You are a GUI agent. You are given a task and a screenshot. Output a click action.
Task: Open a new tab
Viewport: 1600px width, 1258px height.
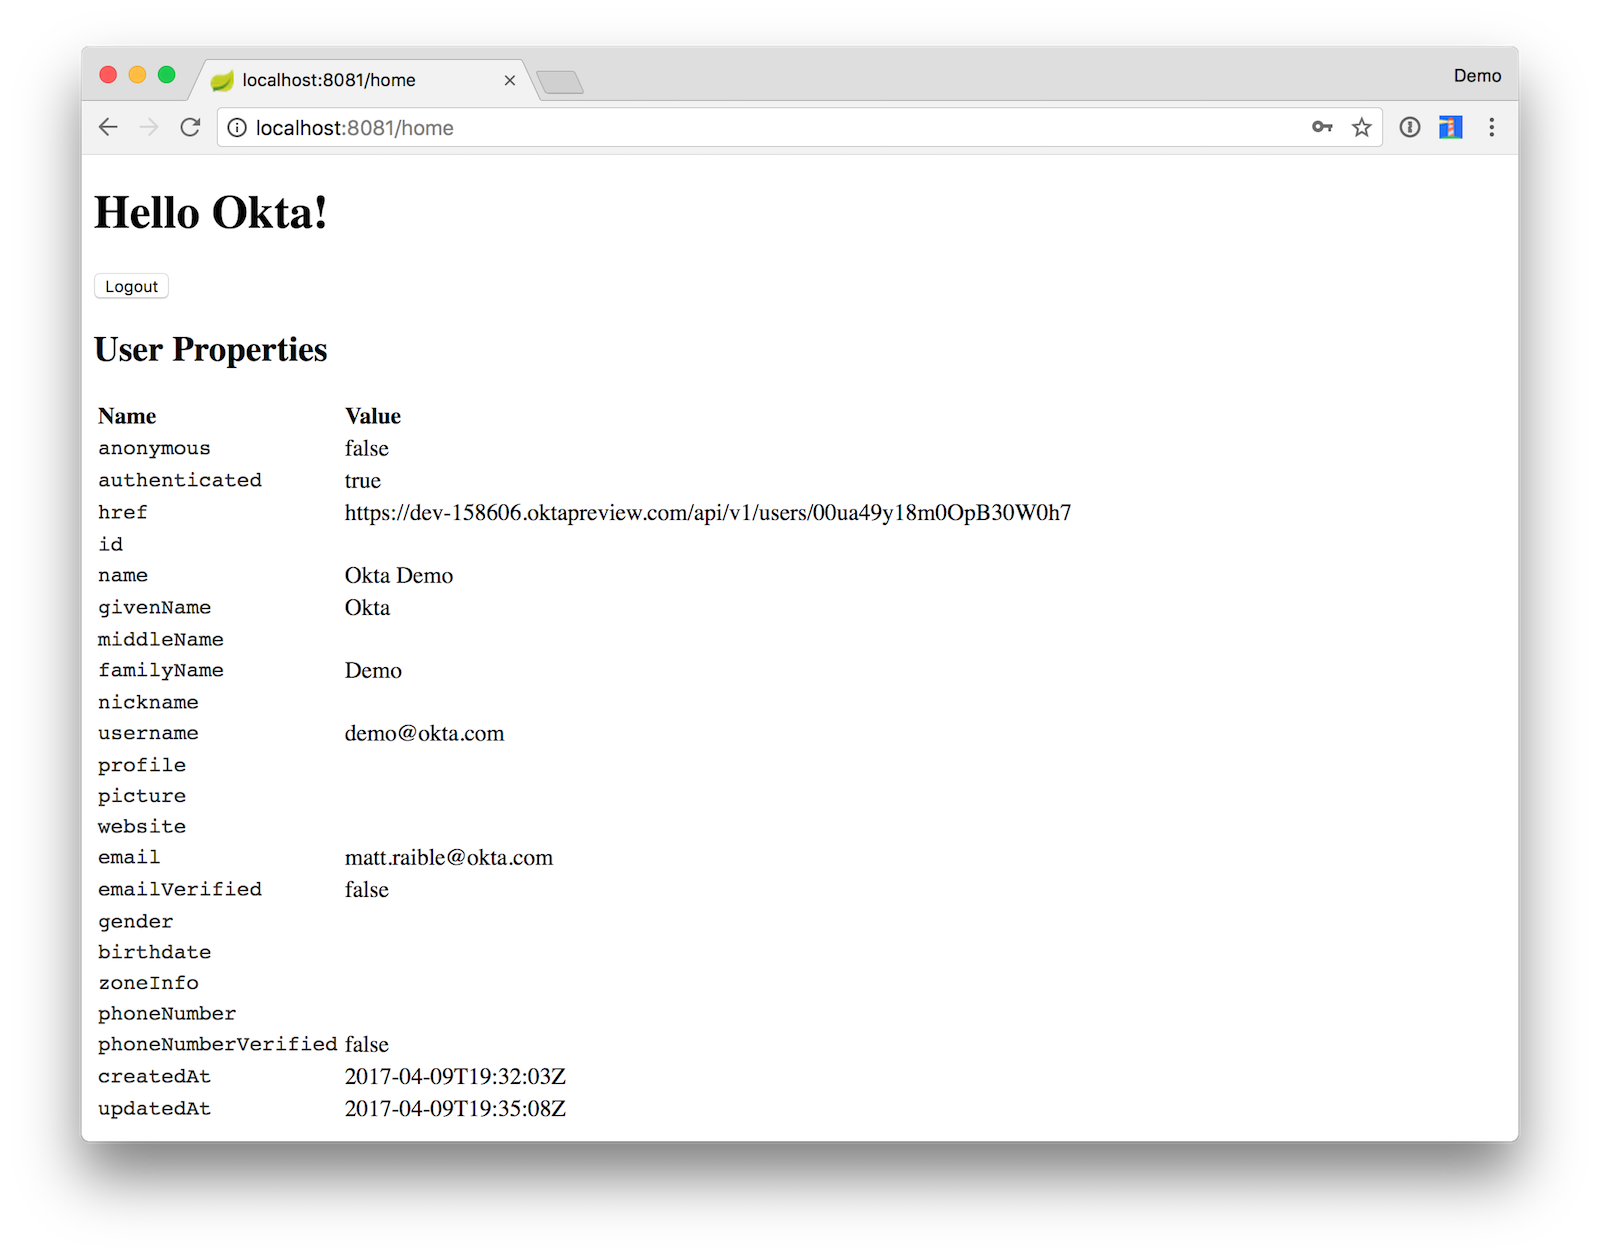[560, 82]
